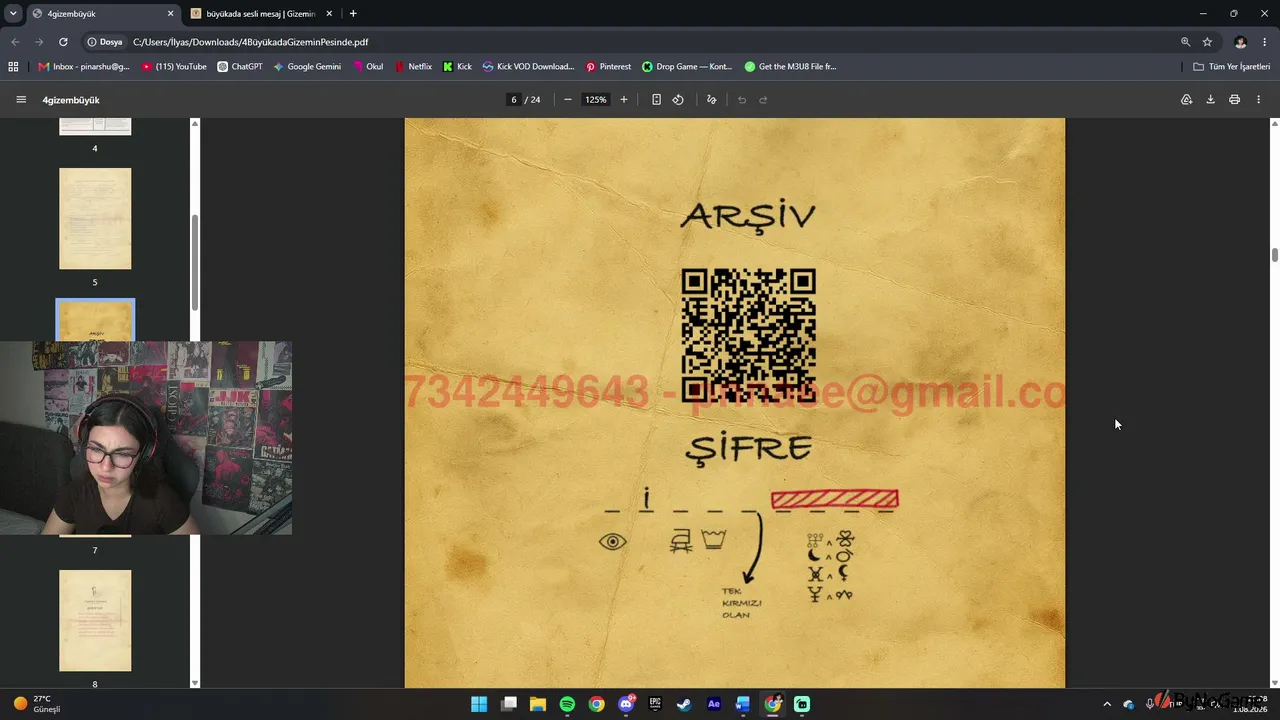The image size is (1280, 720).
Task: Open the ChatGPT bookmark
Action: coord(240,67)
